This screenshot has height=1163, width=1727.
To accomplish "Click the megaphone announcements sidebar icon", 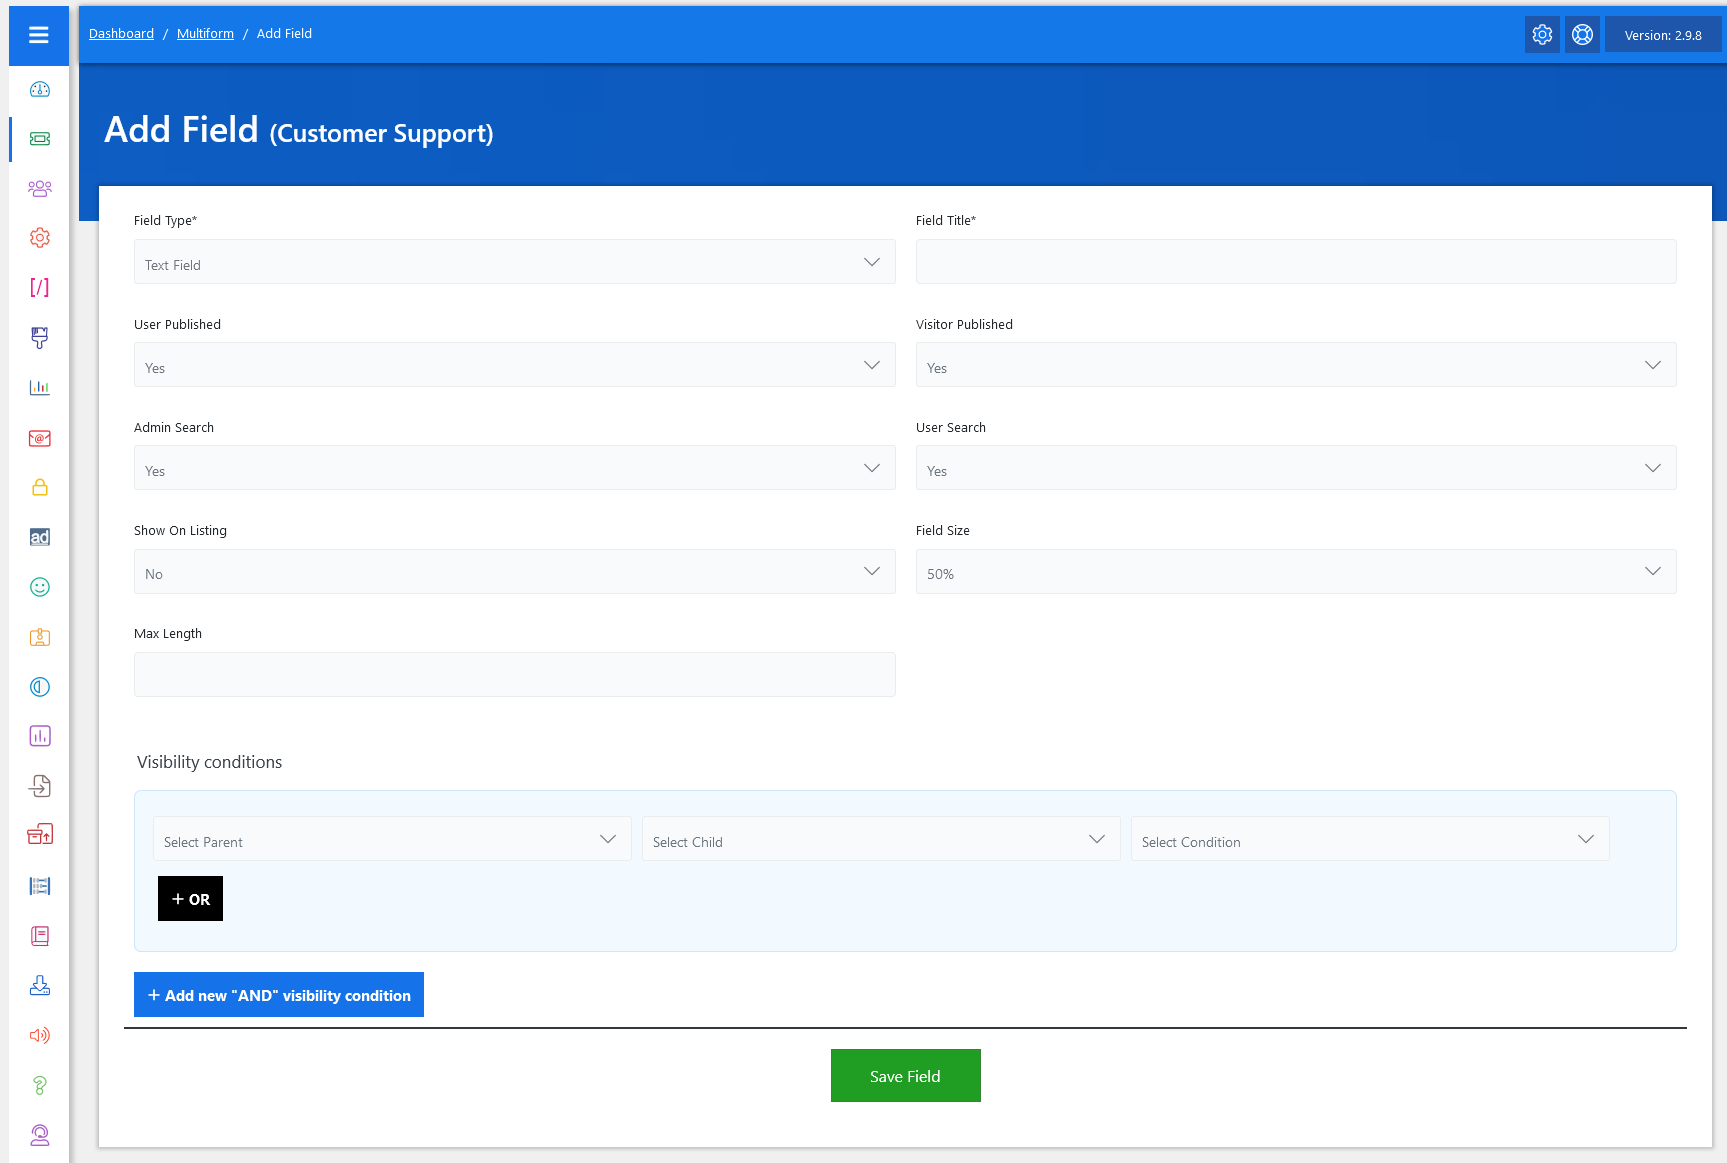I will [40, 1035].
